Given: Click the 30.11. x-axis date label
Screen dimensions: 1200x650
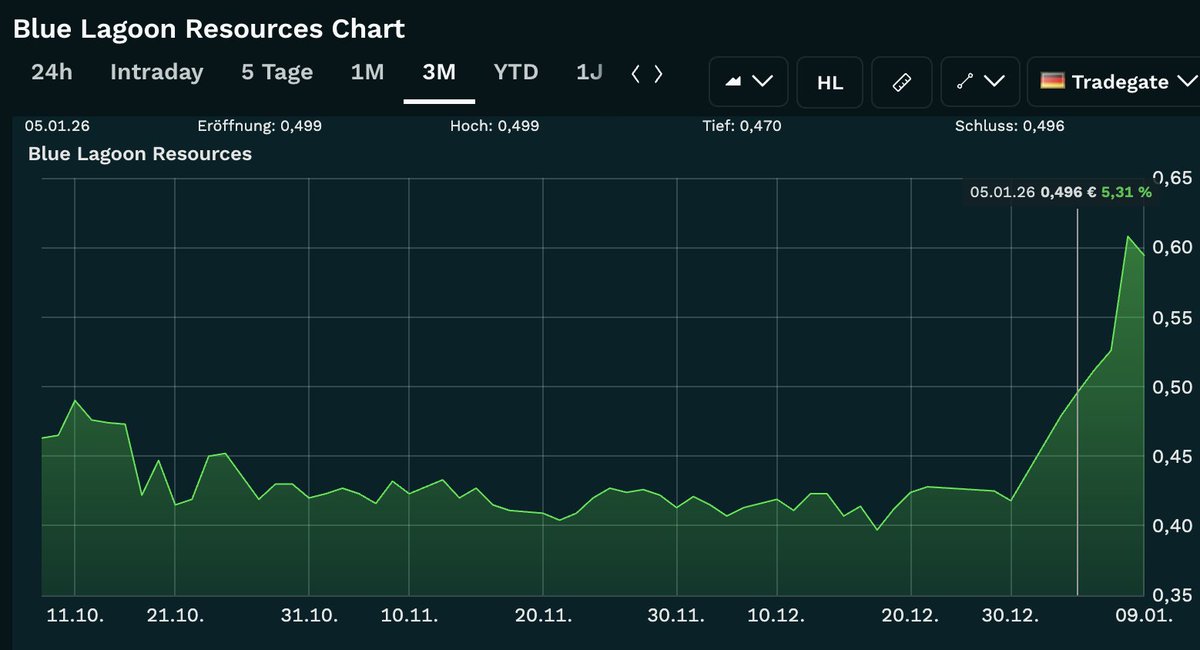Looking at the screenshot, I should (x=675, y=616).
